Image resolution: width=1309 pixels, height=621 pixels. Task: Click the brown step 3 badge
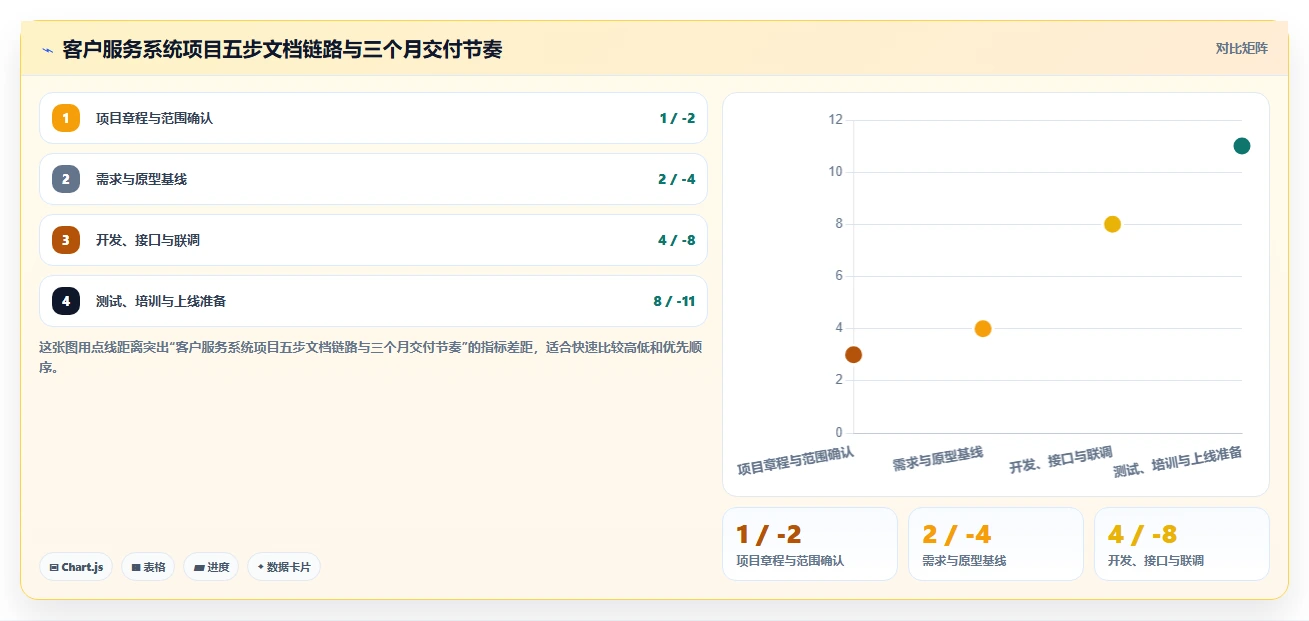tap(66, 240)
